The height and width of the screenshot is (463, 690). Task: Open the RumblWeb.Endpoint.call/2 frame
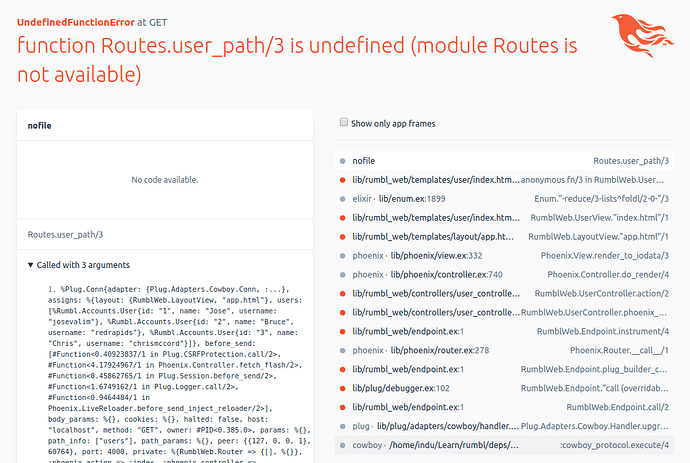click(x=504, y=407)
